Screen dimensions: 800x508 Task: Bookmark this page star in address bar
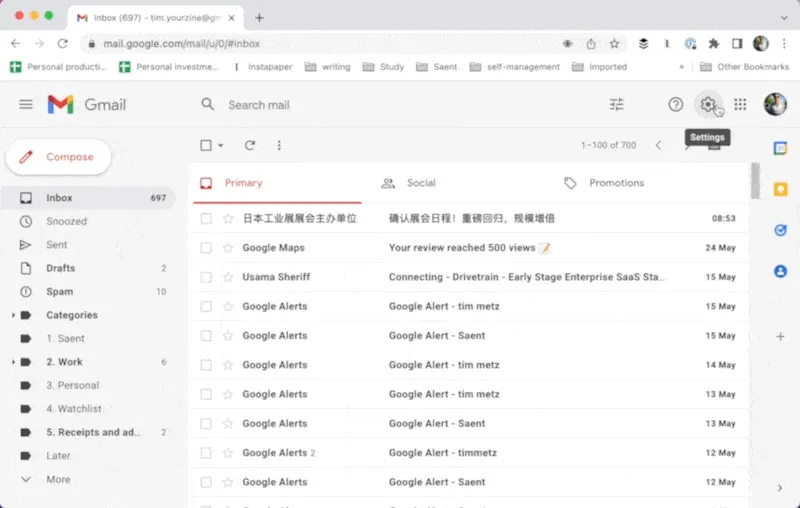pyautogui.click(x=614, y=44)
